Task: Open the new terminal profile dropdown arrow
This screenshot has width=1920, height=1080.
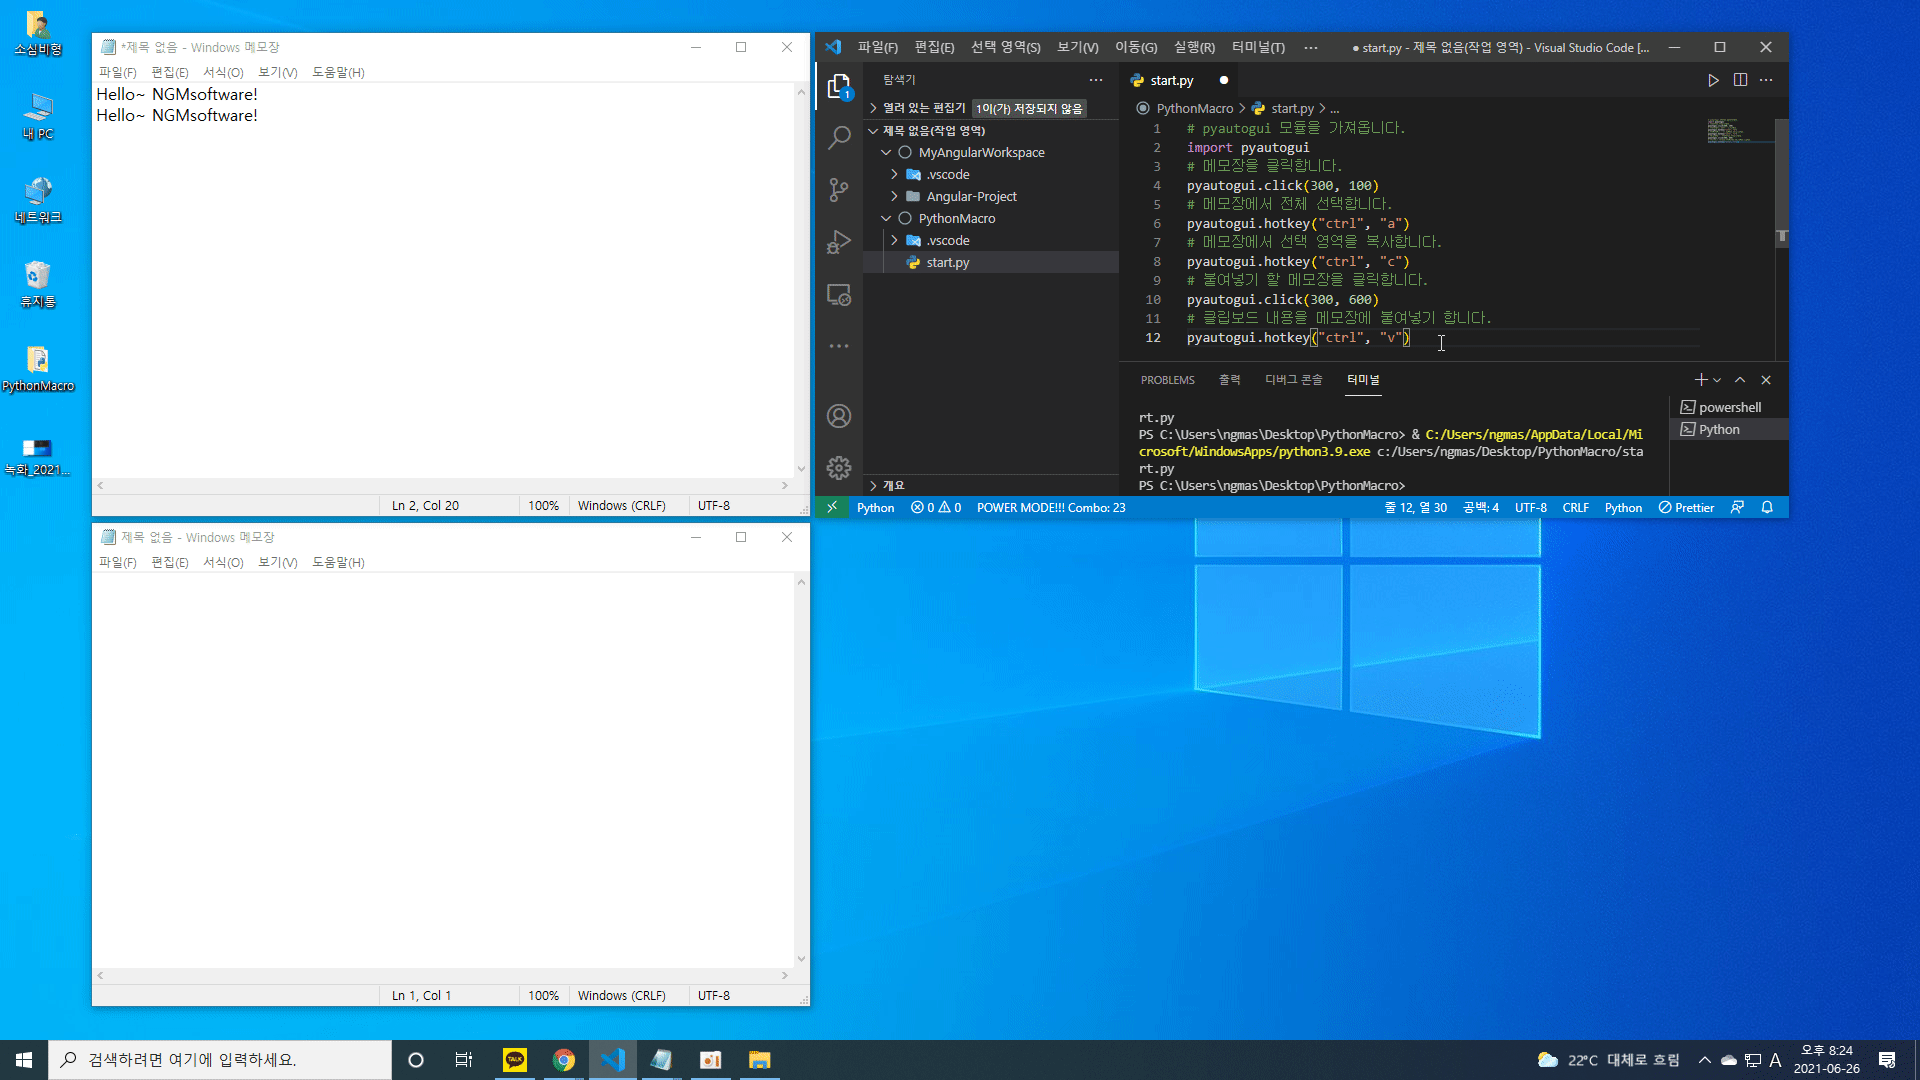Action: pos(1717,380)
